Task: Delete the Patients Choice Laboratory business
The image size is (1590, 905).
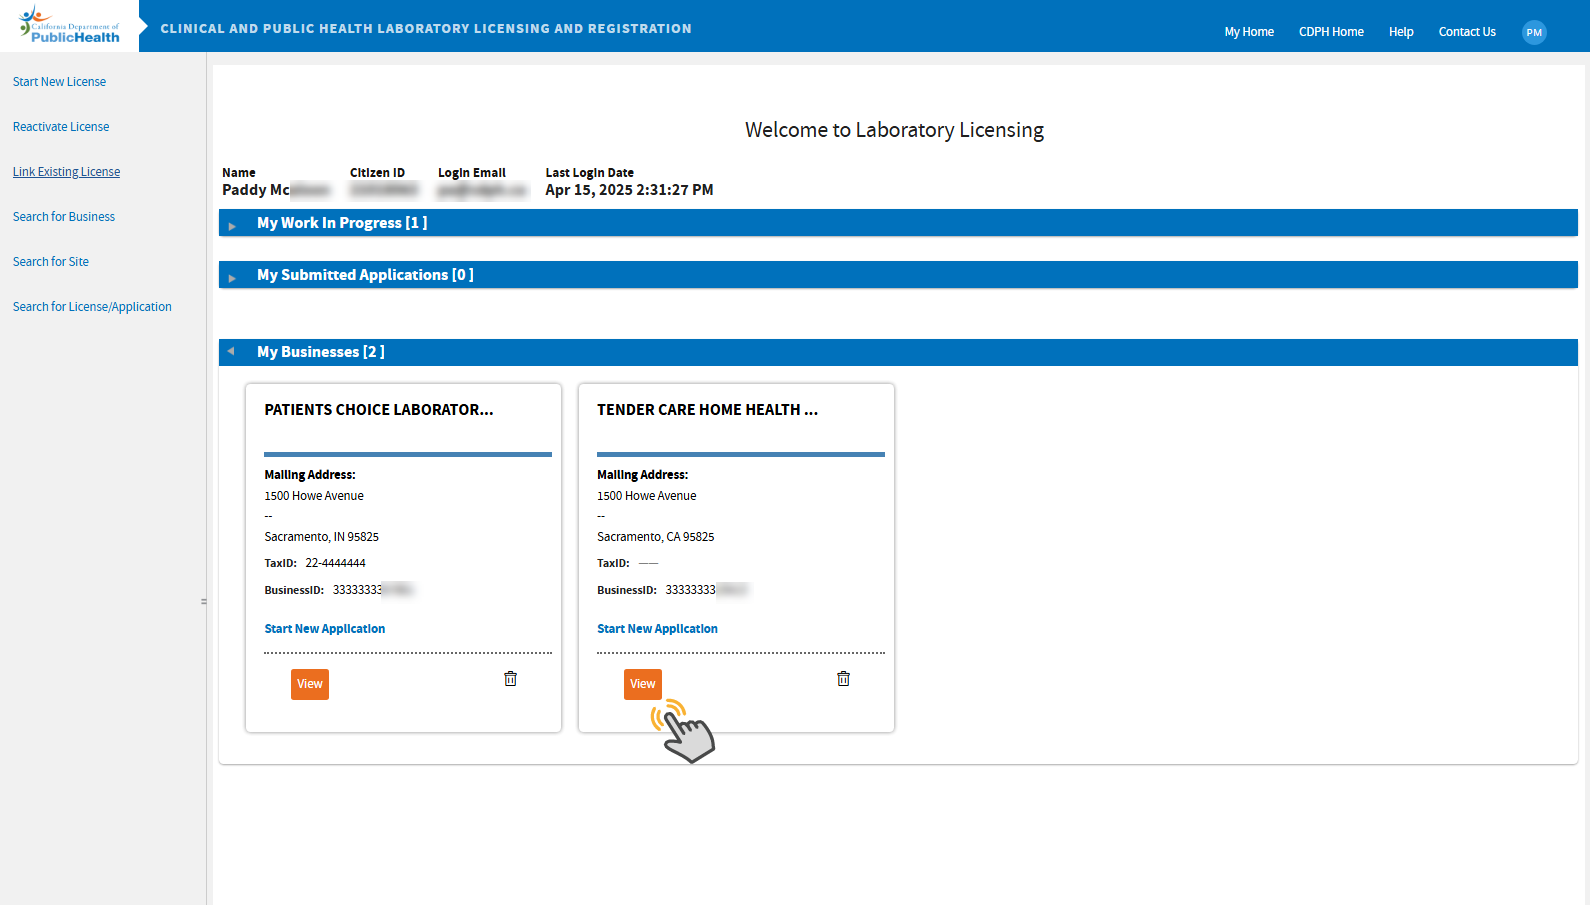Action: [510, 679]
